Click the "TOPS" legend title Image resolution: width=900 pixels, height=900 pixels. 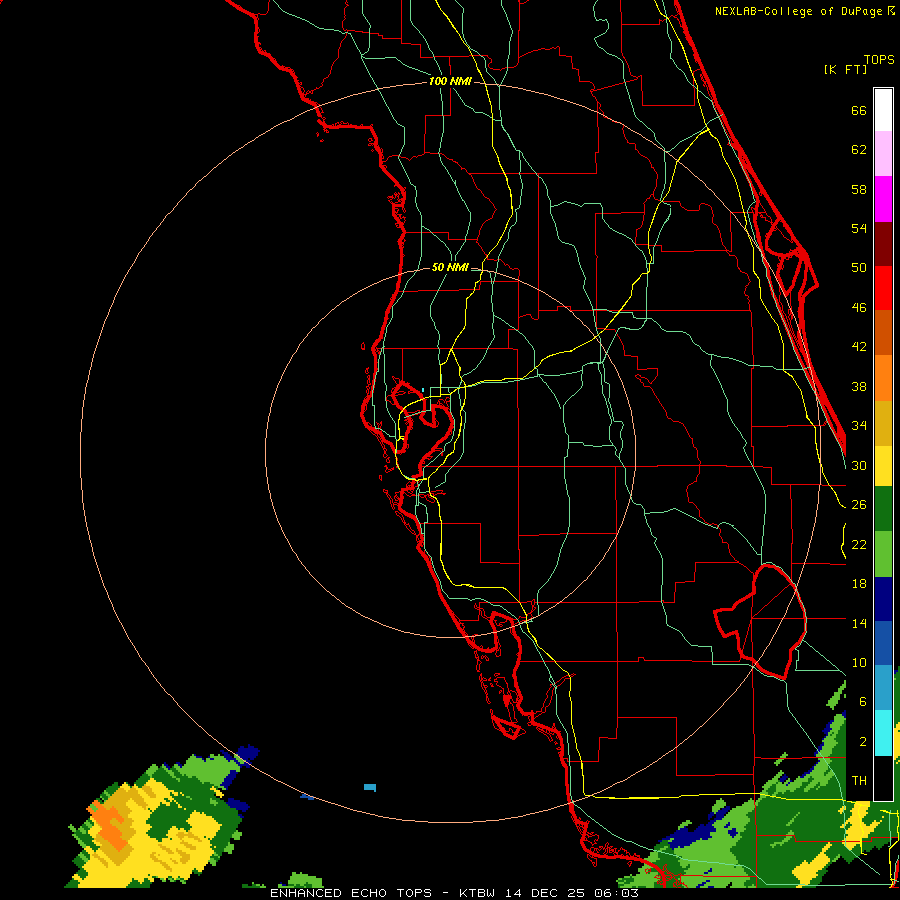pyautogui.click(x=879, y=60)
